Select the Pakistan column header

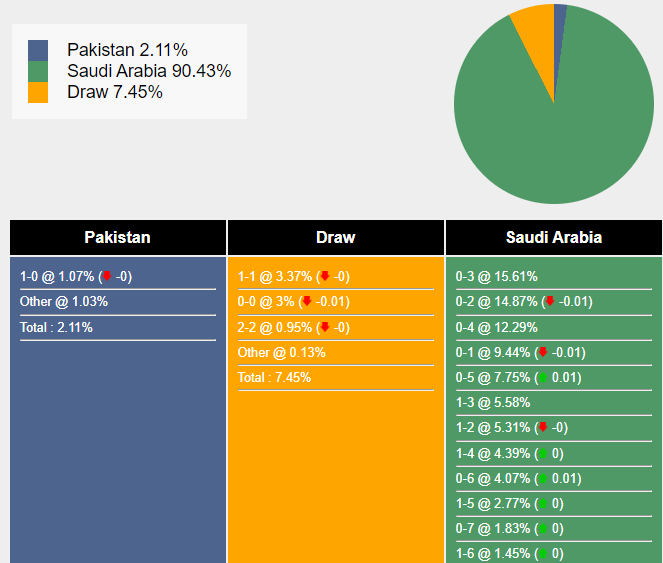point(118,238)
